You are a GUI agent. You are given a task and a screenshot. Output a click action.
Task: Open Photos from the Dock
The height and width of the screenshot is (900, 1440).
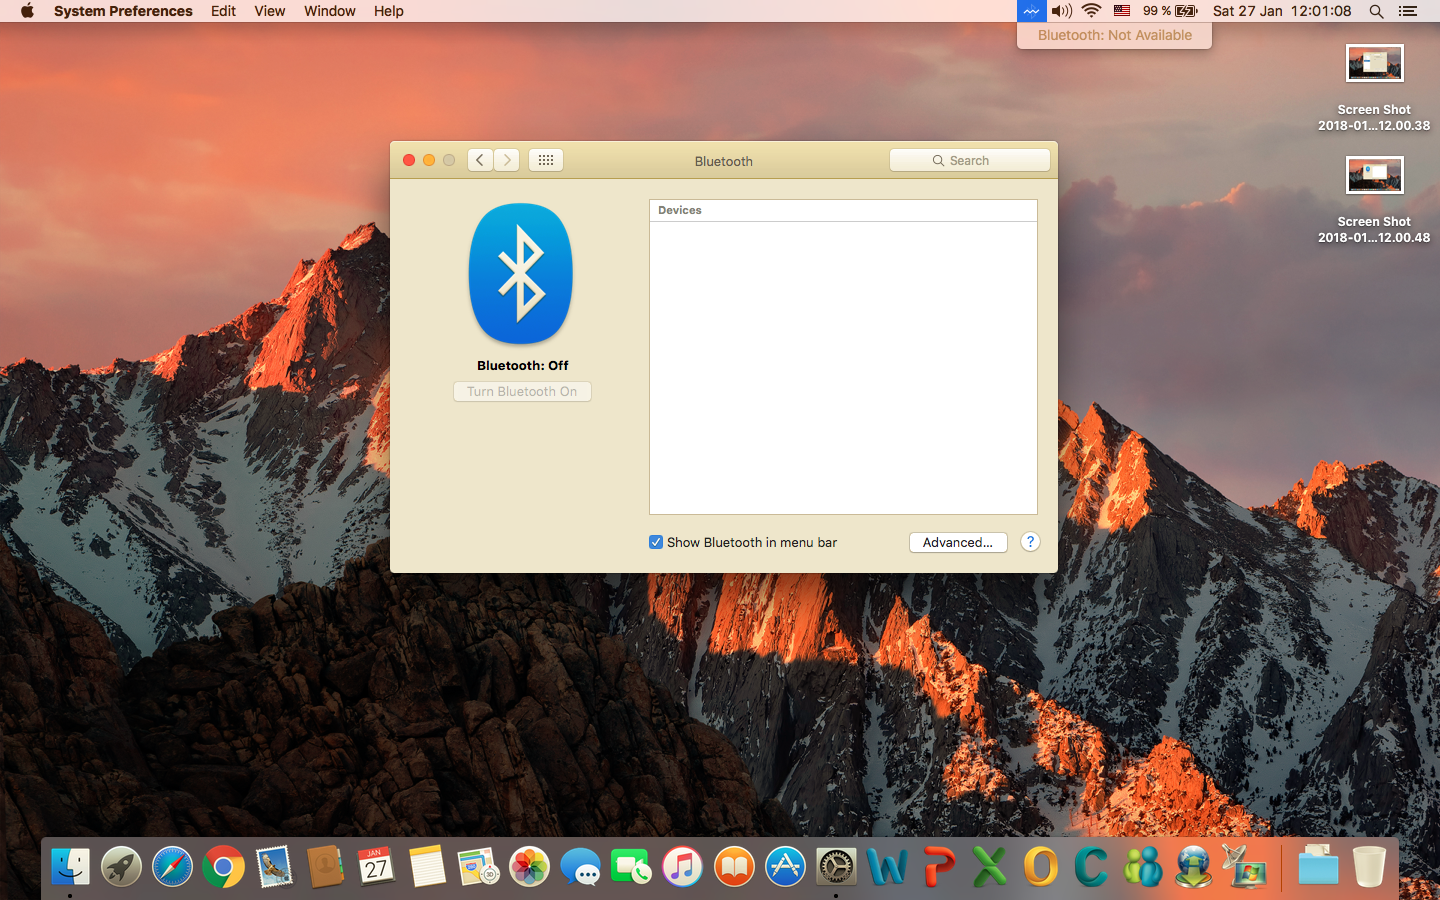coord(529,866)
